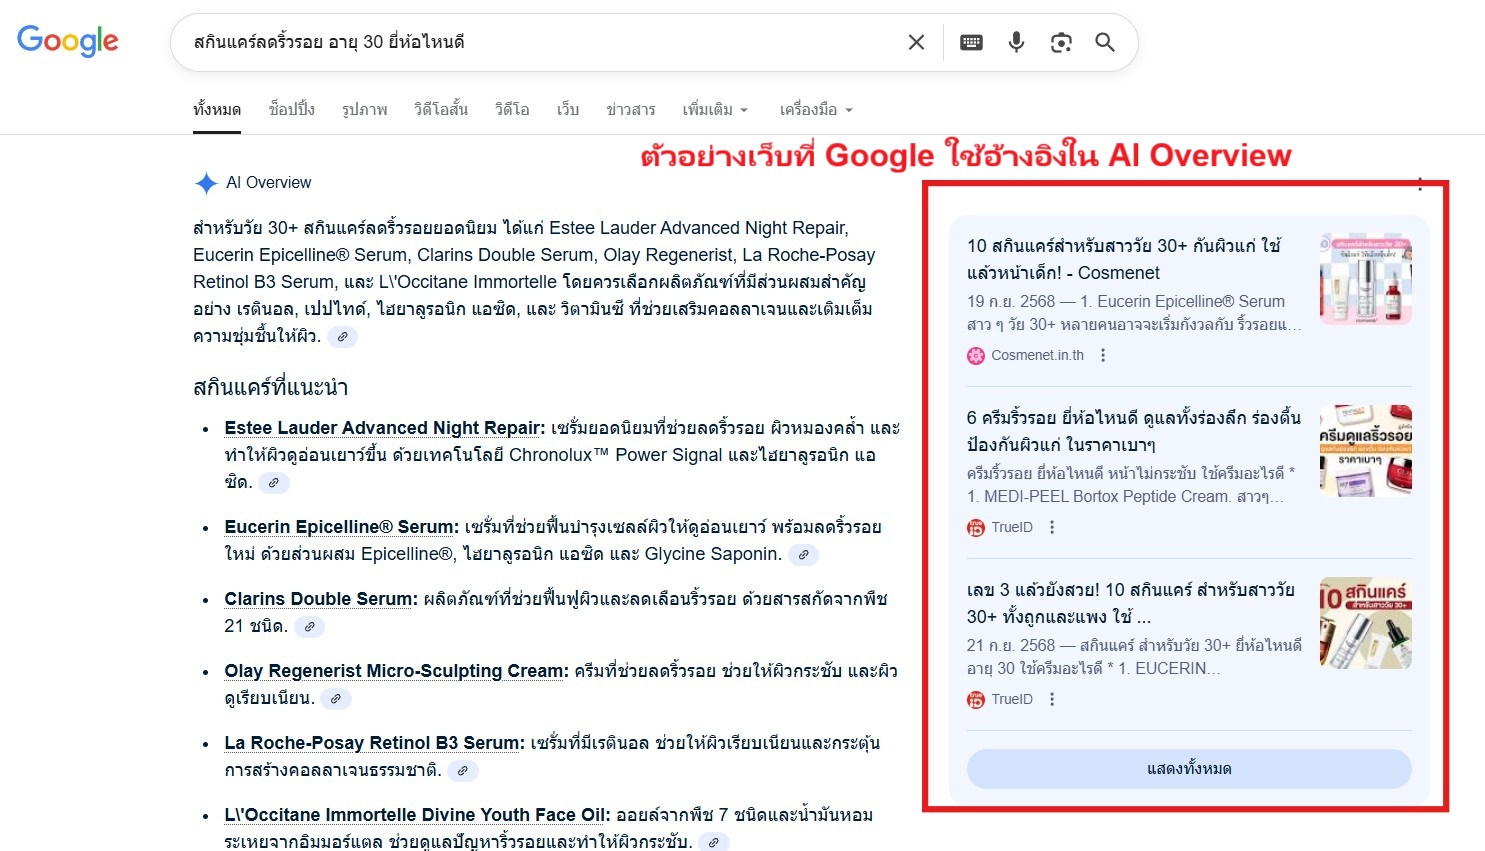Expand the เครื่องมือ tools dropdown
The height and width of the screenshot is (851, 1485).
coord(816,110)
